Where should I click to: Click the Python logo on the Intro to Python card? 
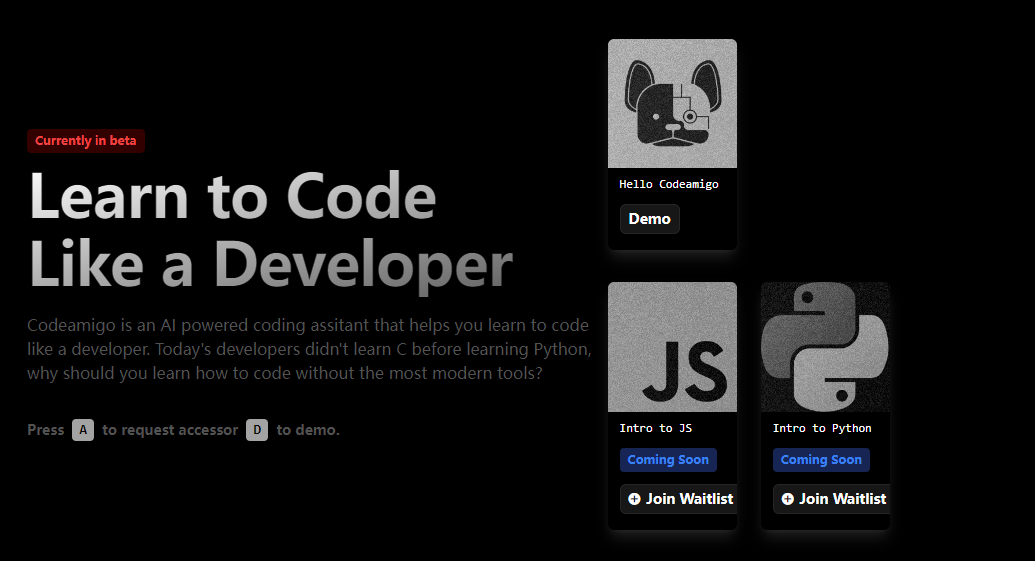coord(825,346)
